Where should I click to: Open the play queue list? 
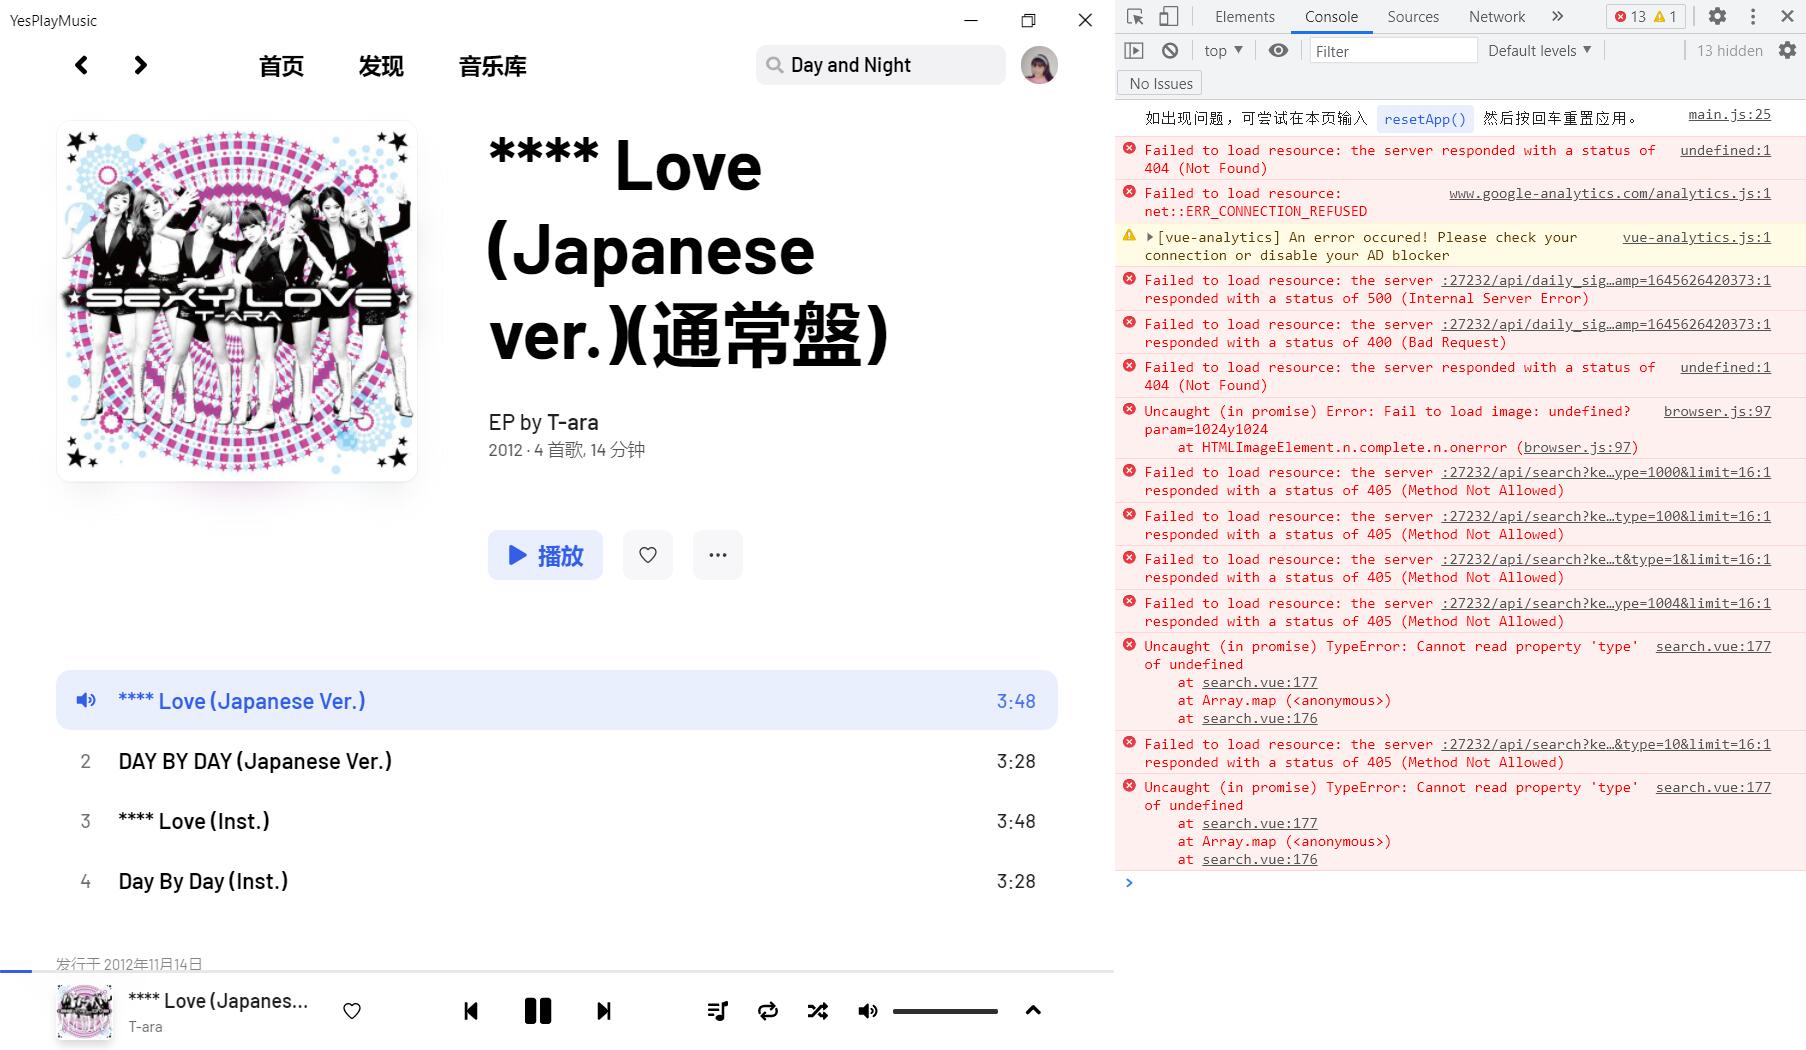(717, 1011)
